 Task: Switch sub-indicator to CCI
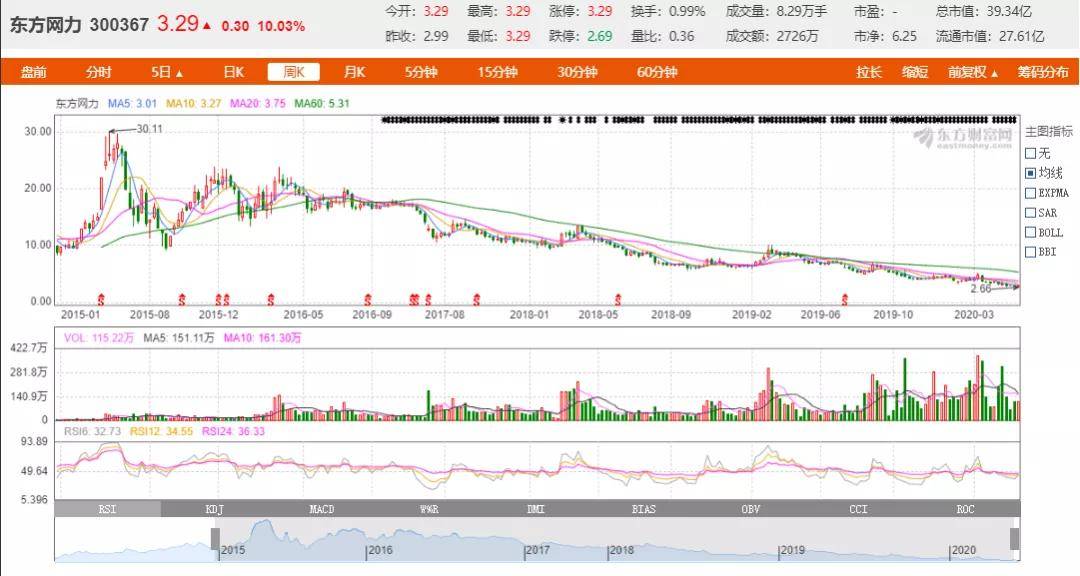858,509
